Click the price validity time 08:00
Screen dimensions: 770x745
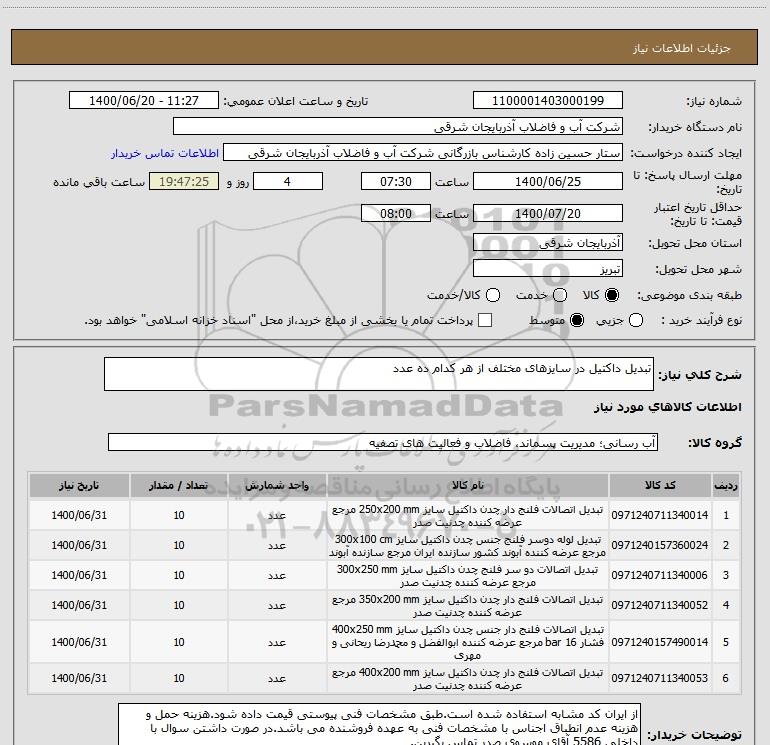point(396,213)
